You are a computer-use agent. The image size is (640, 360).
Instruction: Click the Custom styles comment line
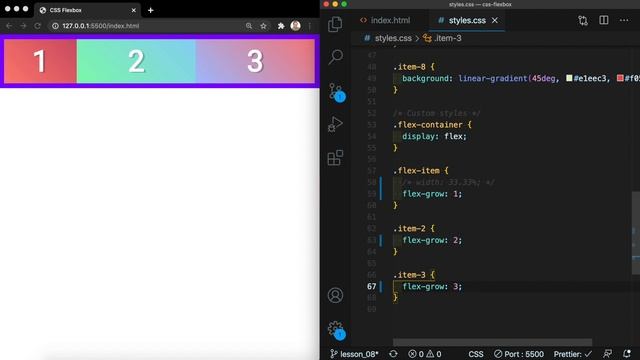tap(437, 113)
